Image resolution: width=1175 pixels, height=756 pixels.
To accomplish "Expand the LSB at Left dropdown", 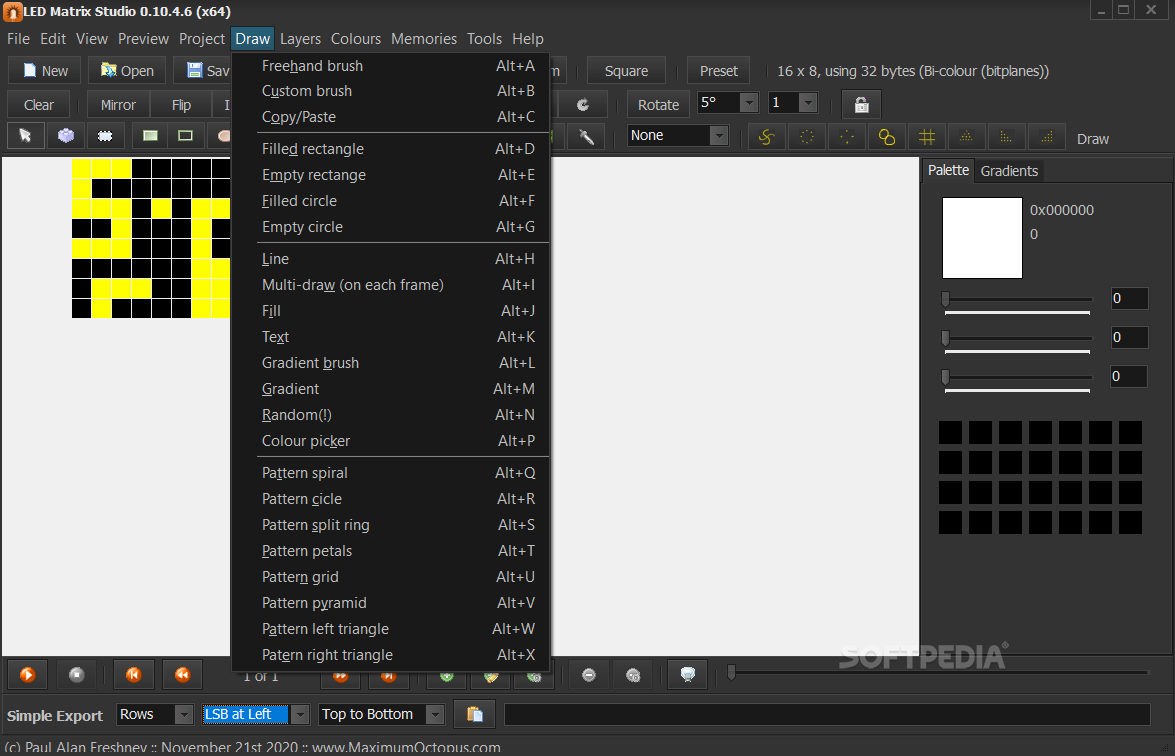I will tap(300, 715).
